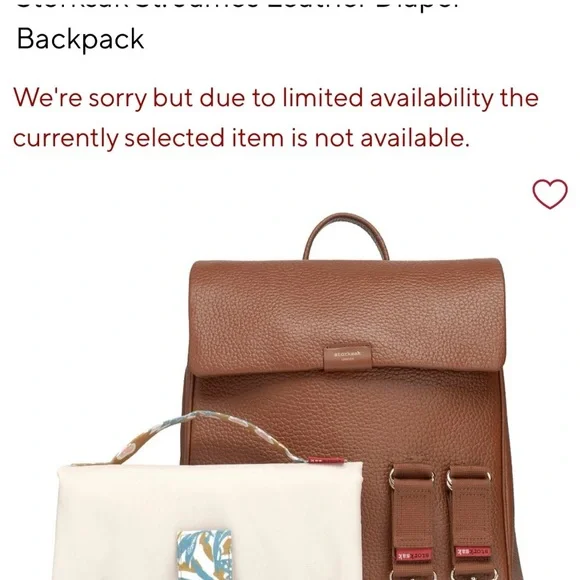Click the red tag on pouch handle

pyautogui.click(x=327, y=461)
